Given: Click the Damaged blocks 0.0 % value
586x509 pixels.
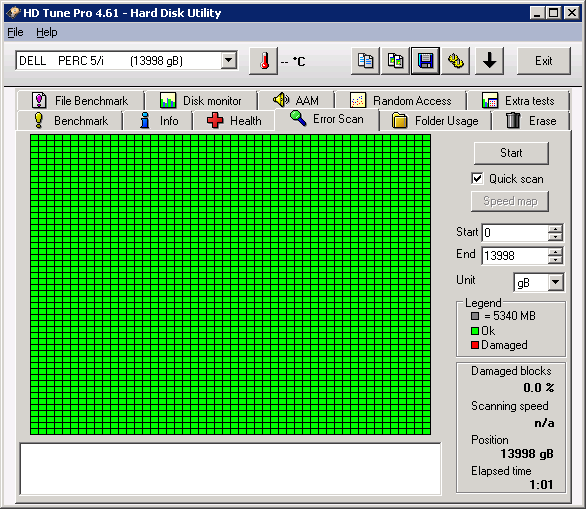Looking at the screenshot, I should (x=539, y=388).
